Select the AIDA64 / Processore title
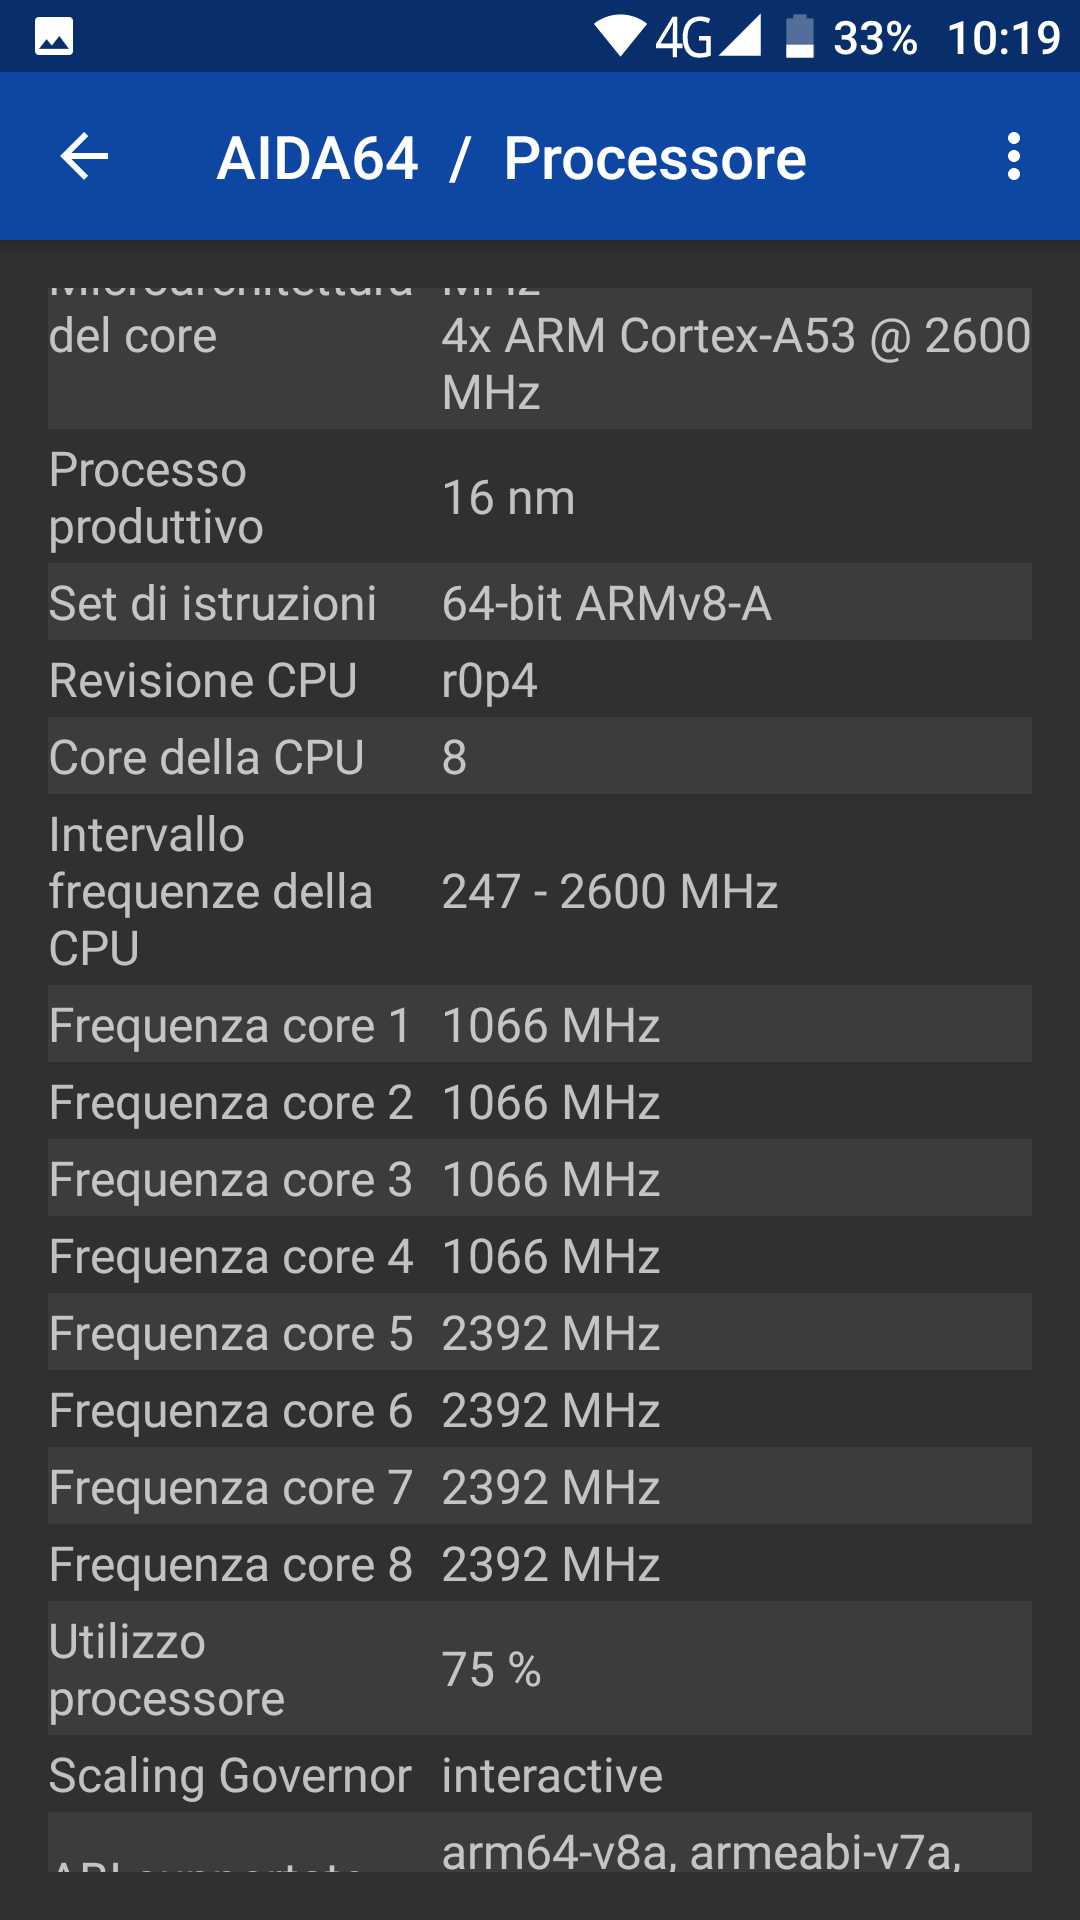 [x=512, y=157]
